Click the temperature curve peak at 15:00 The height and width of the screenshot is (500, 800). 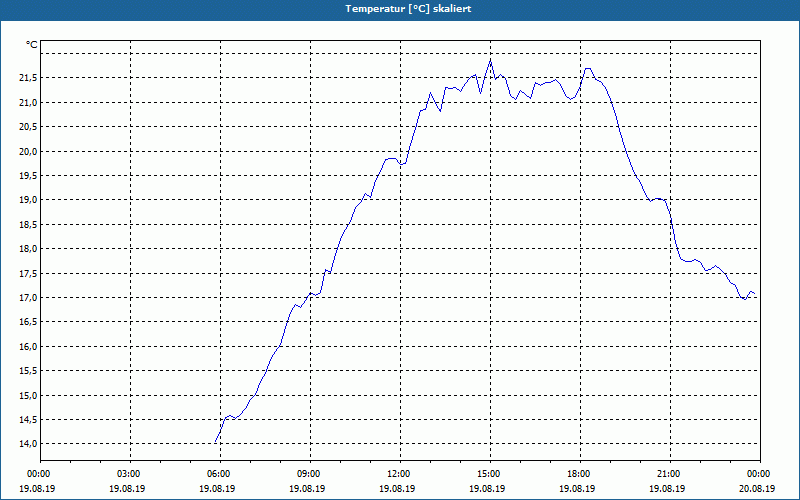490,60
